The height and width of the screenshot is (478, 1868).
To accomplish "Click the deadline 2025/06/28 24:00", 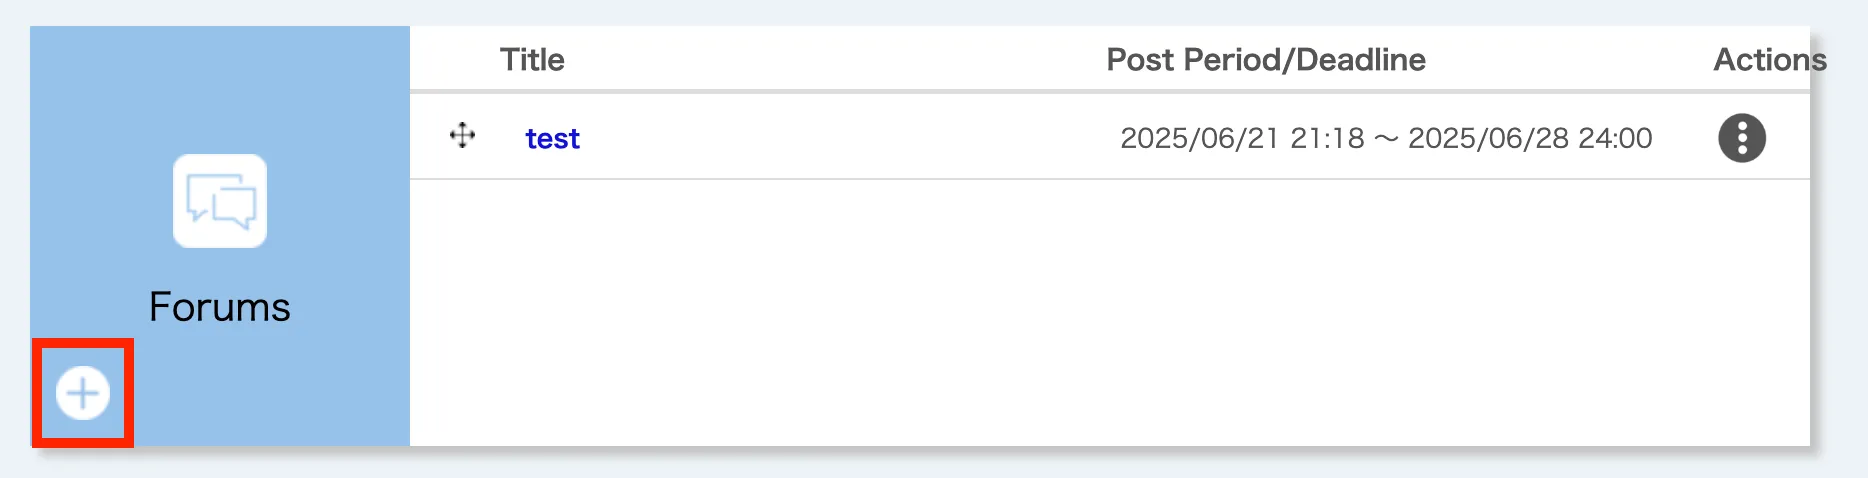I will coord(1529,138).
